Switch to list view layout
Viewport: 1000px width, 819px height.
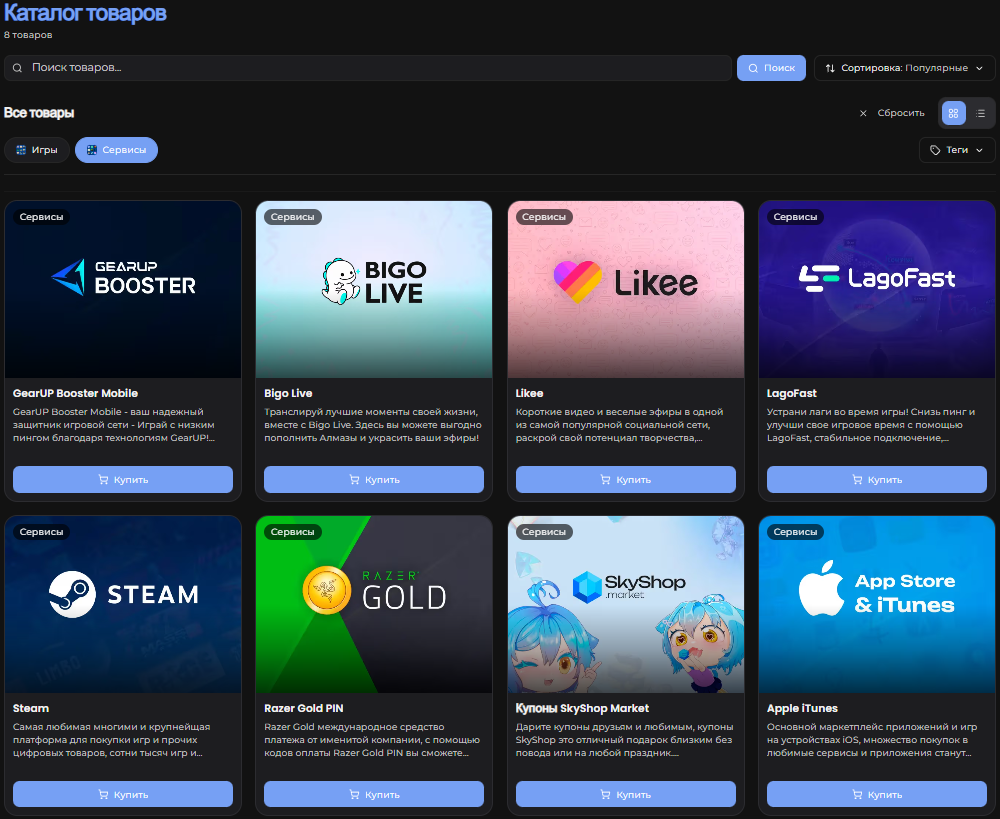coord(981,113)
